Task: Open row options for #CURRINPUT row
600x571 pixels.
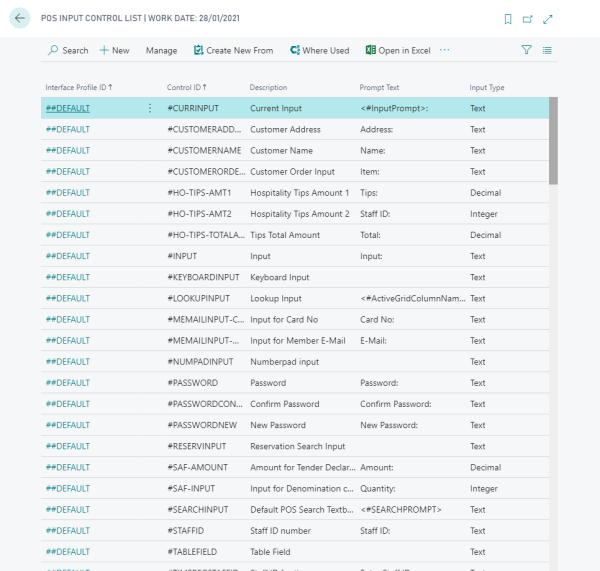Action: click(x=150, y=108)
